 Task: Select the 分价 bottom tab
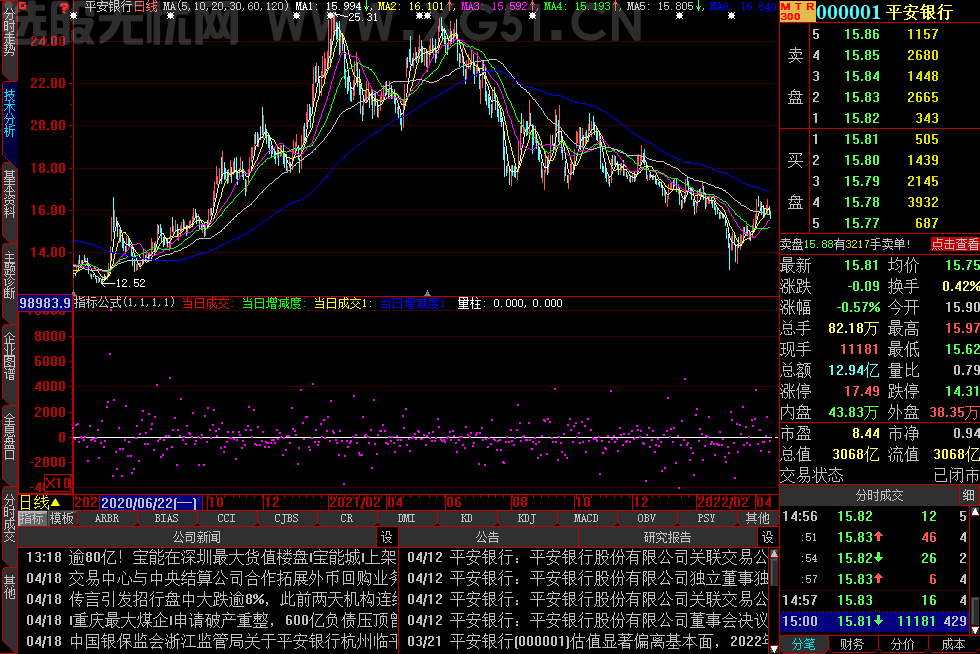(x=902, y=645)
